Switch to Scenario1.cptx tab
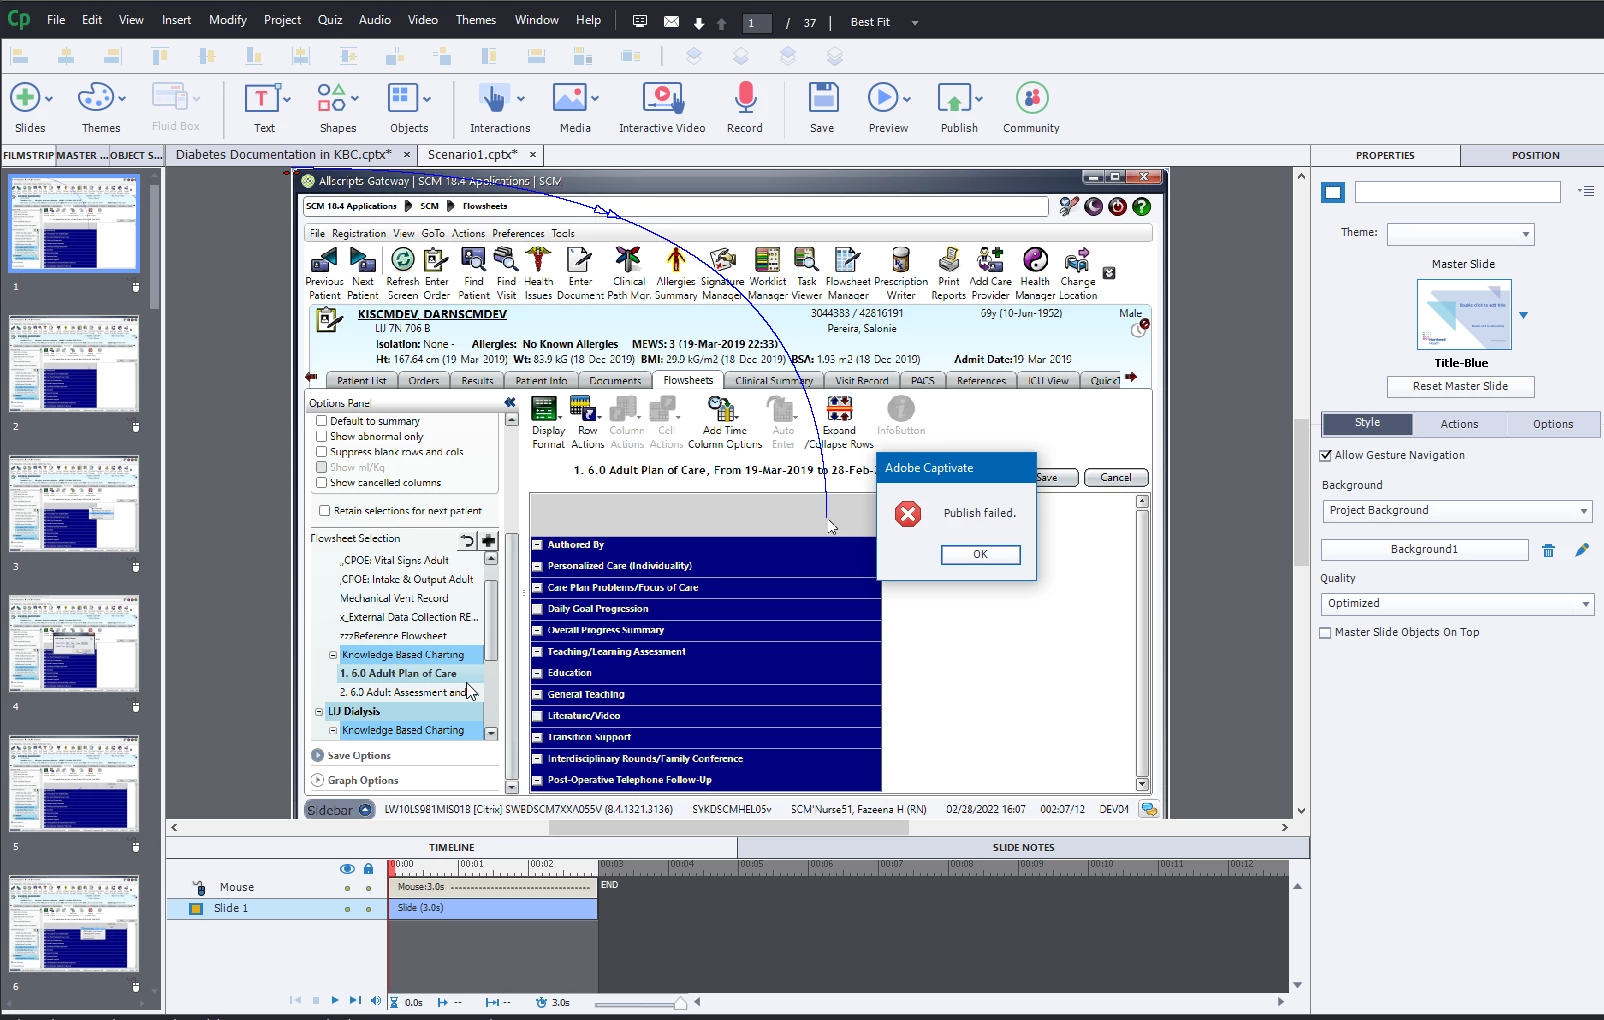The height and width of the screenshot is (1020, 1604). coord(472,155)
